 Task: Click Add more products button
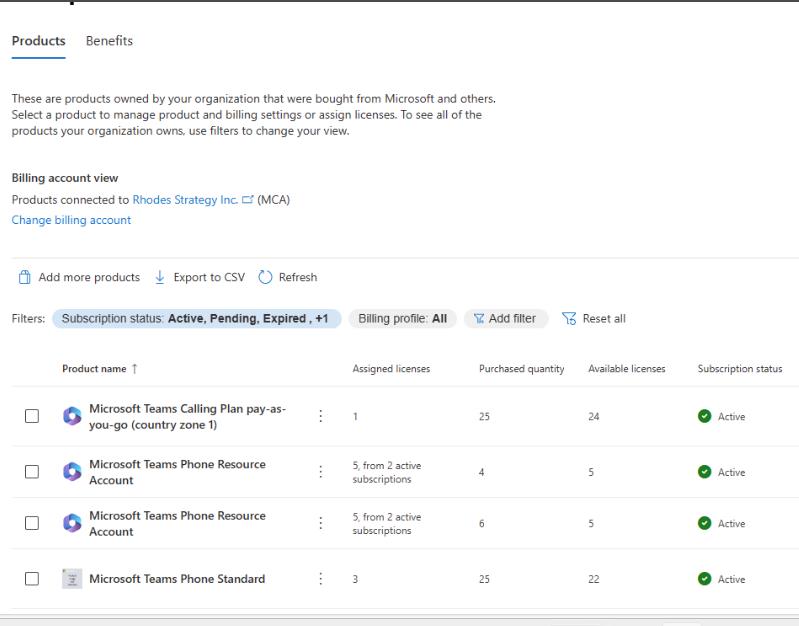(x=79, y=277)
